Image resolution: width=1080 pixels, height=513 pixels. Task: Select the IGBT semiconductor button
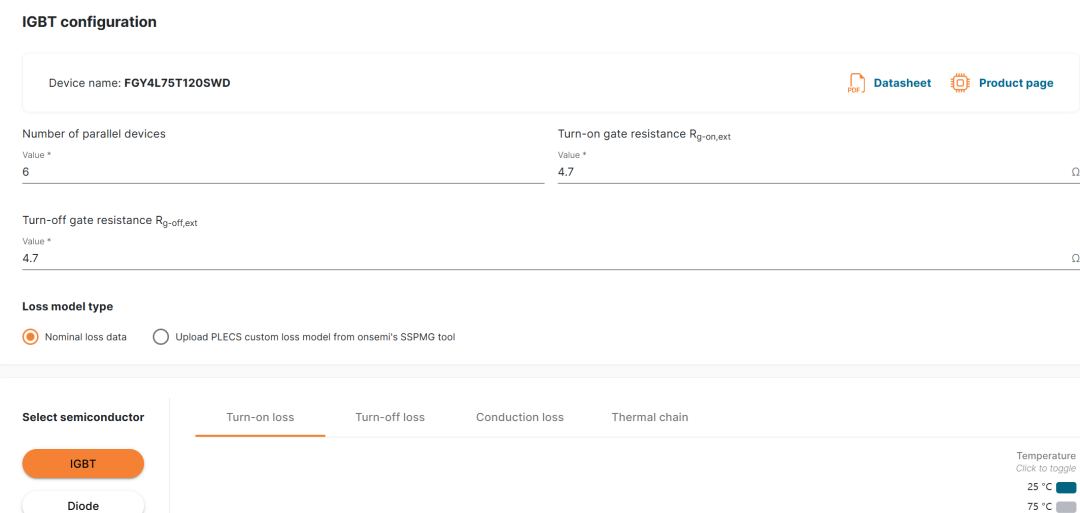click(x=83, y=463)
